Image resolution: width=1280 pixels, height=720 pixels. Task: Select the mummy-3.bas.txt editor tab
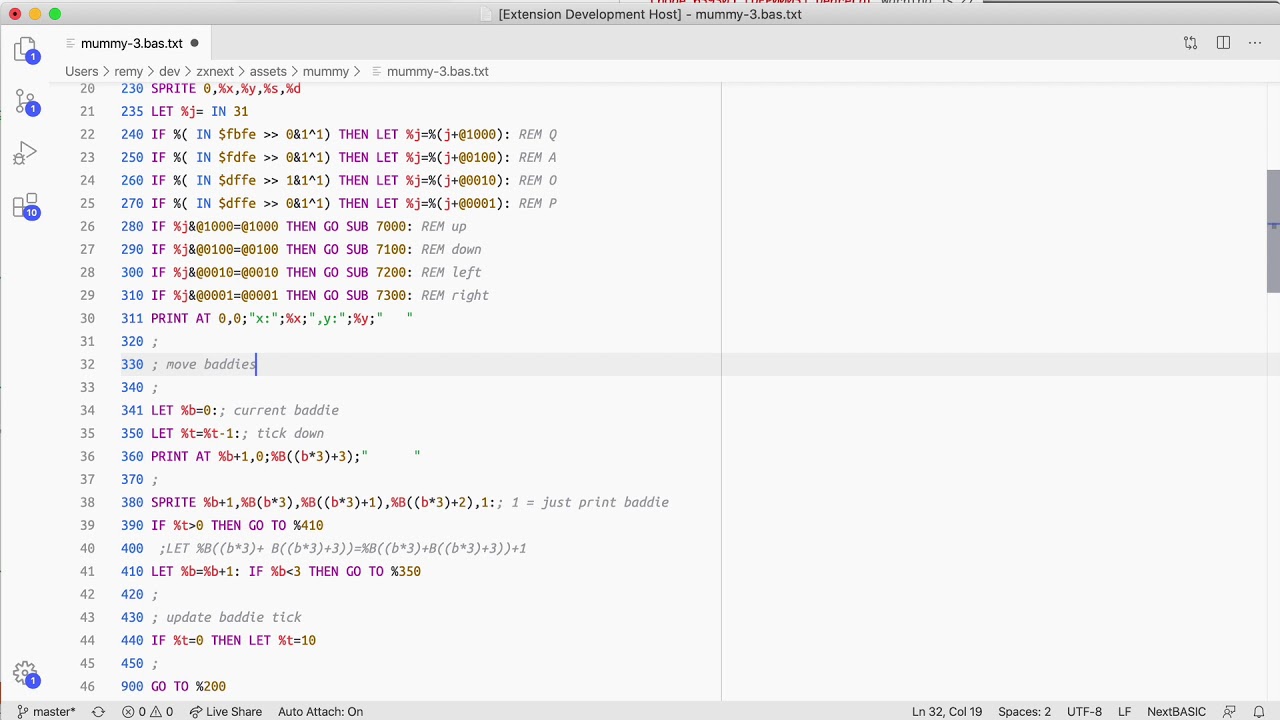click(x=131, y=43)
